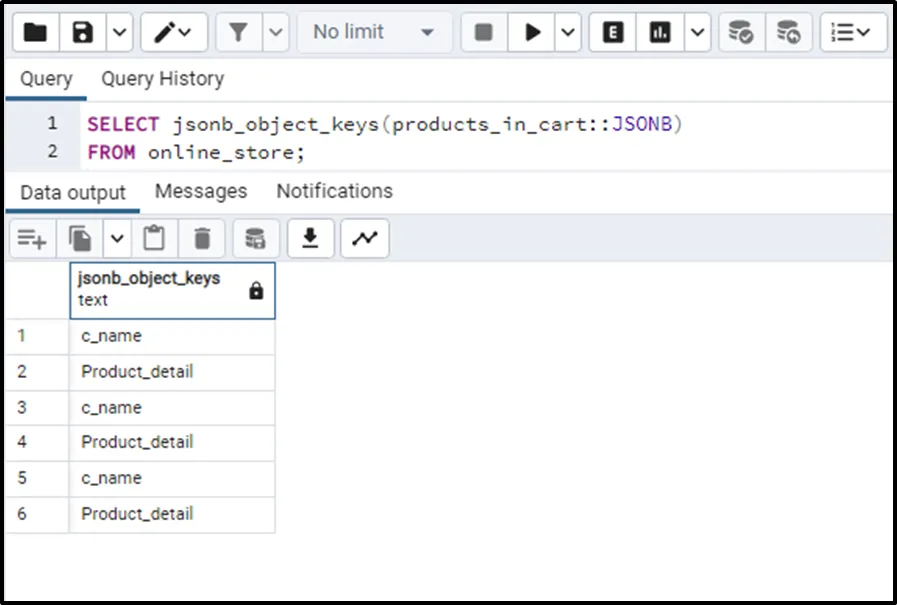
Task: Click the Commit transaction icon
Action: [741, 33]
